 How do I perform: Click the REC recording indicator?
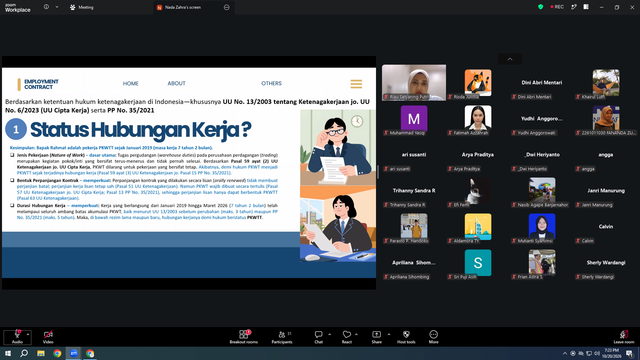(557, 7)
